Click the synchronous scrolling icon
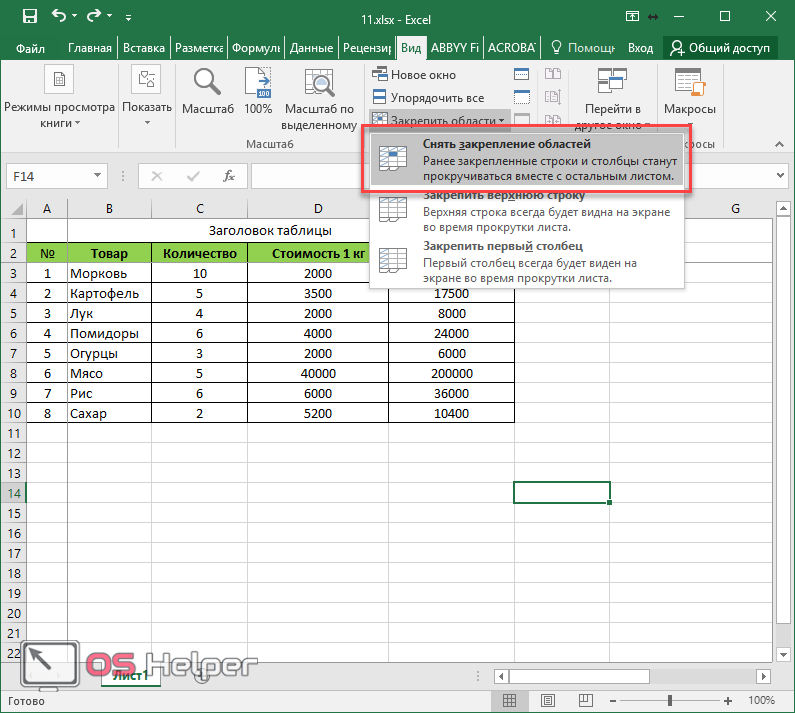This screenshot has width=795, height=713. [553, 96]
